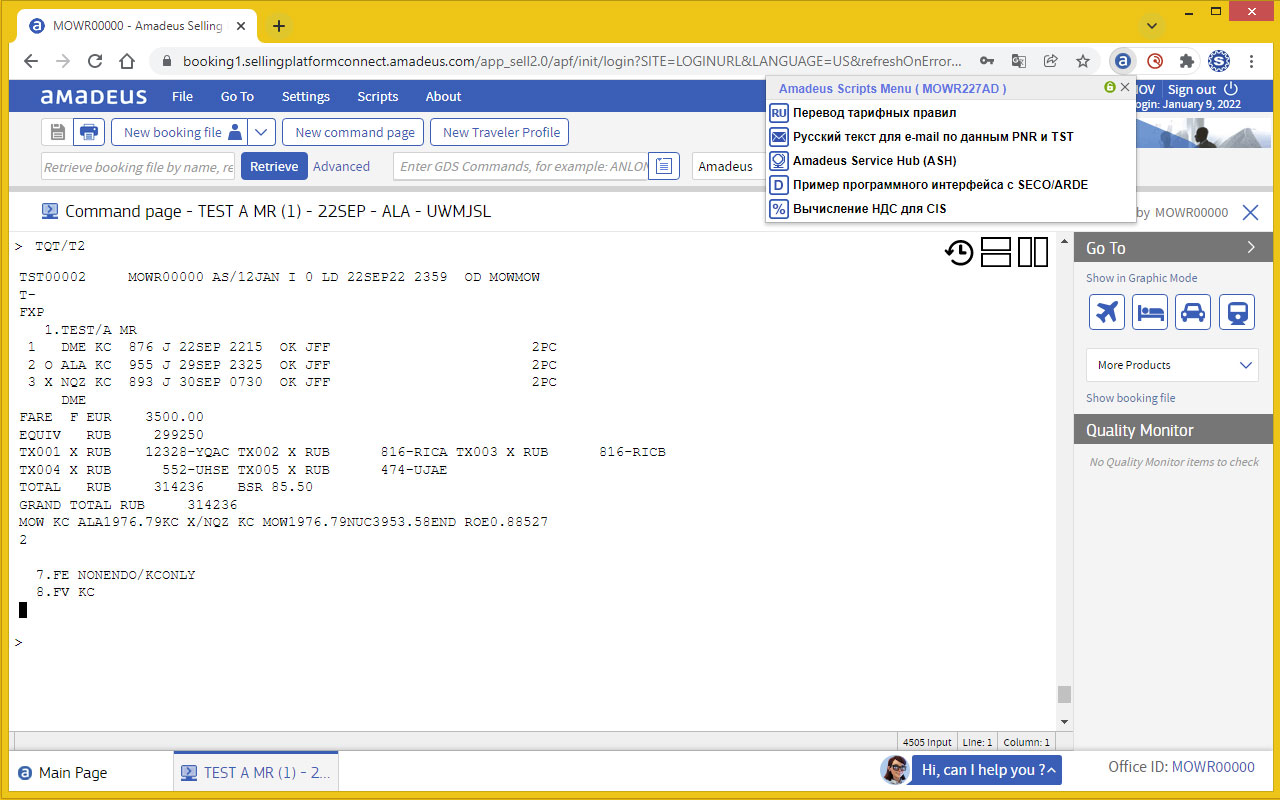
Task: Open the Settings menu
Action: [x=305, y=96]
